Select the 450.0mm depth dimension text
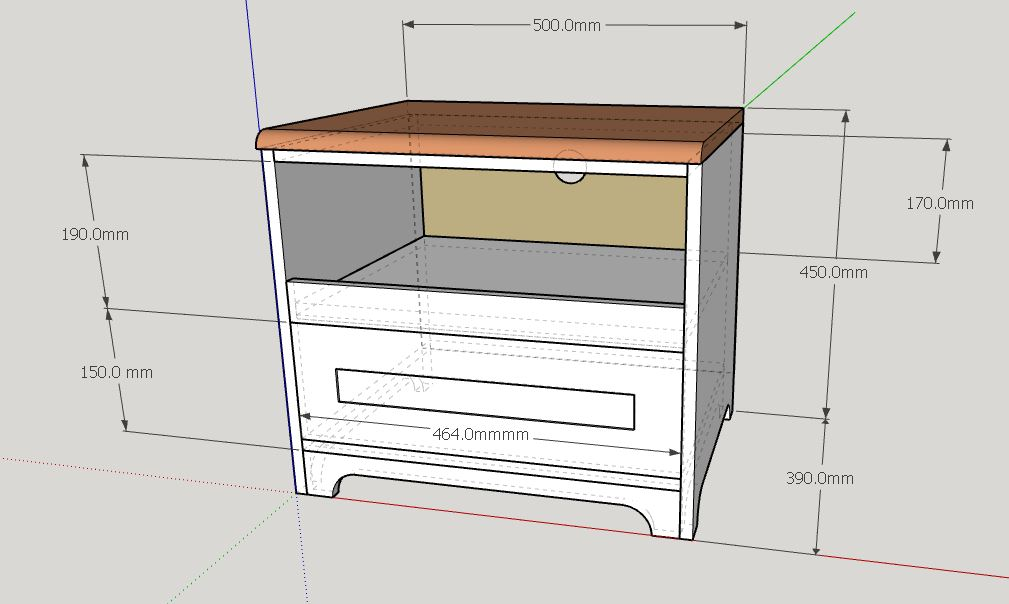 833,272
